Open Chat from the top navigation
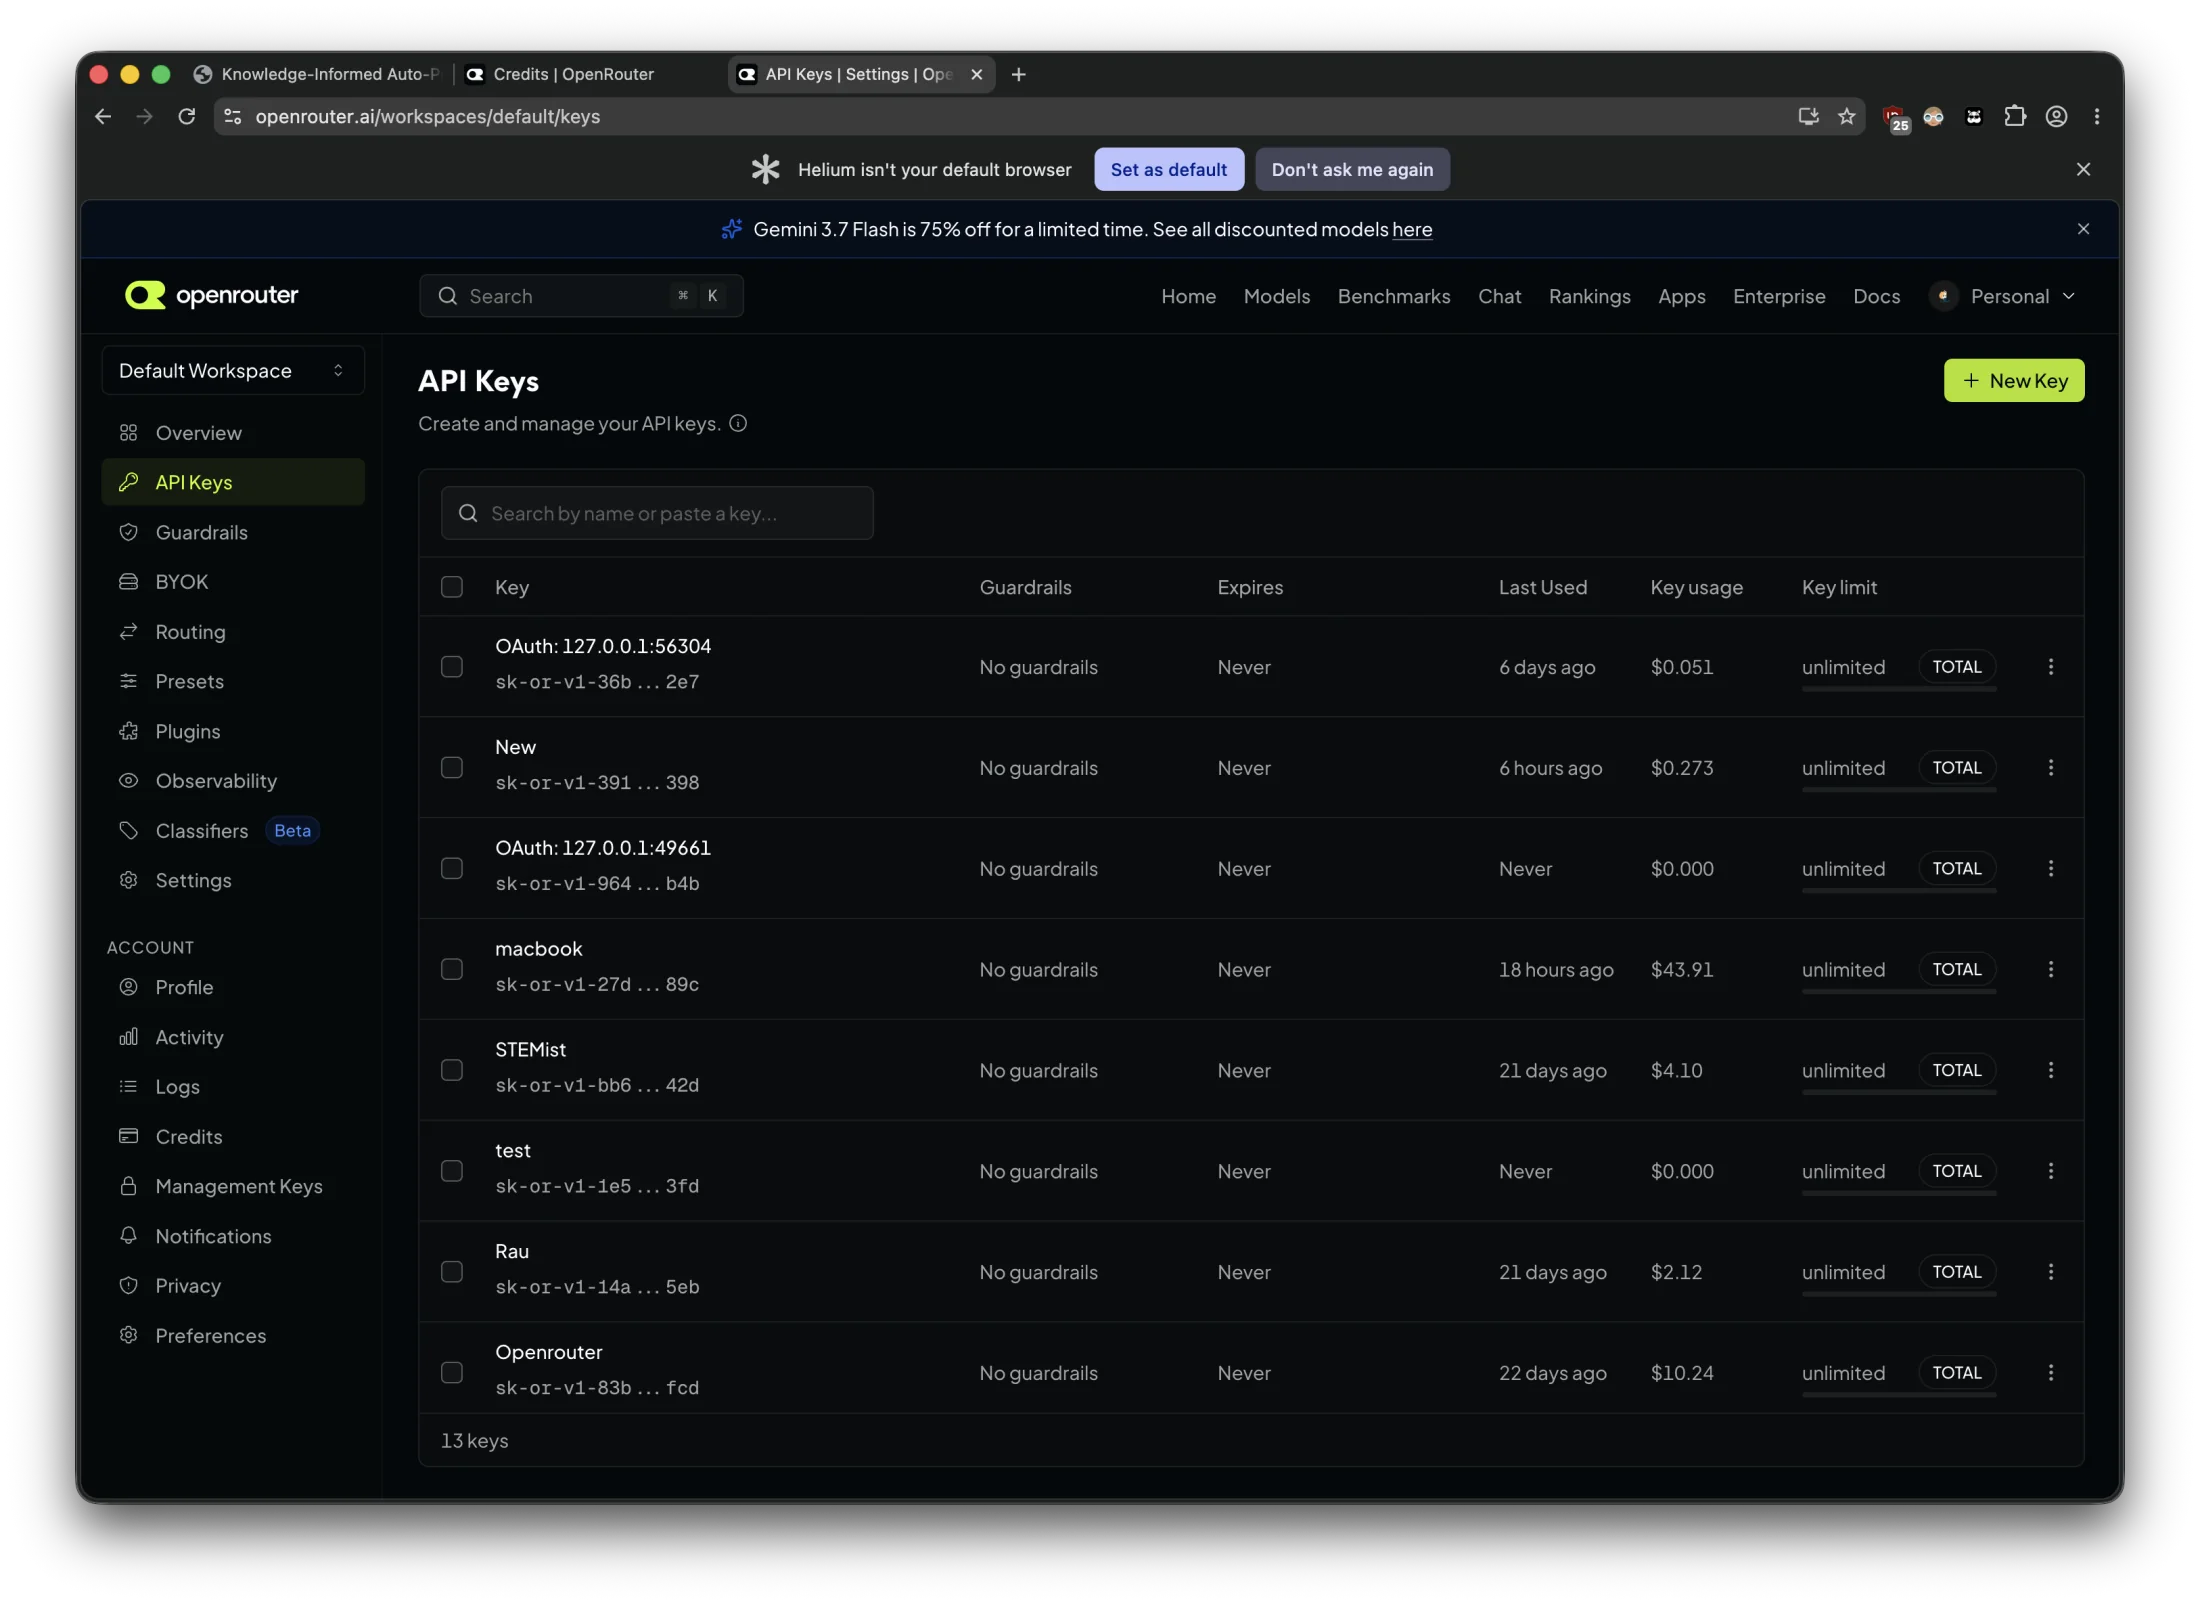This screenshot has width=2200, height=1604. (x=1499, y=296)
